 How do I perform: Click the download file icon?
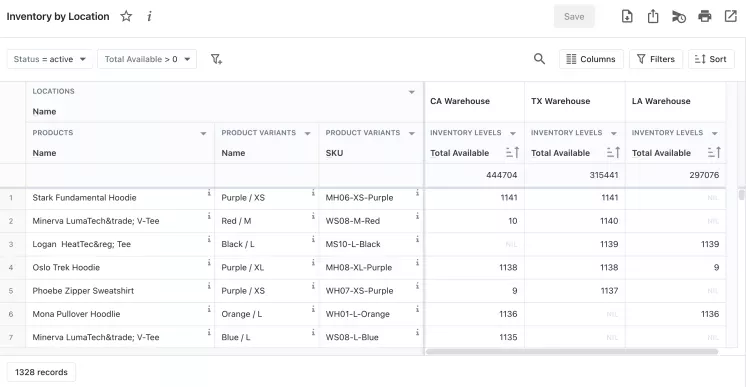(627, 16)
